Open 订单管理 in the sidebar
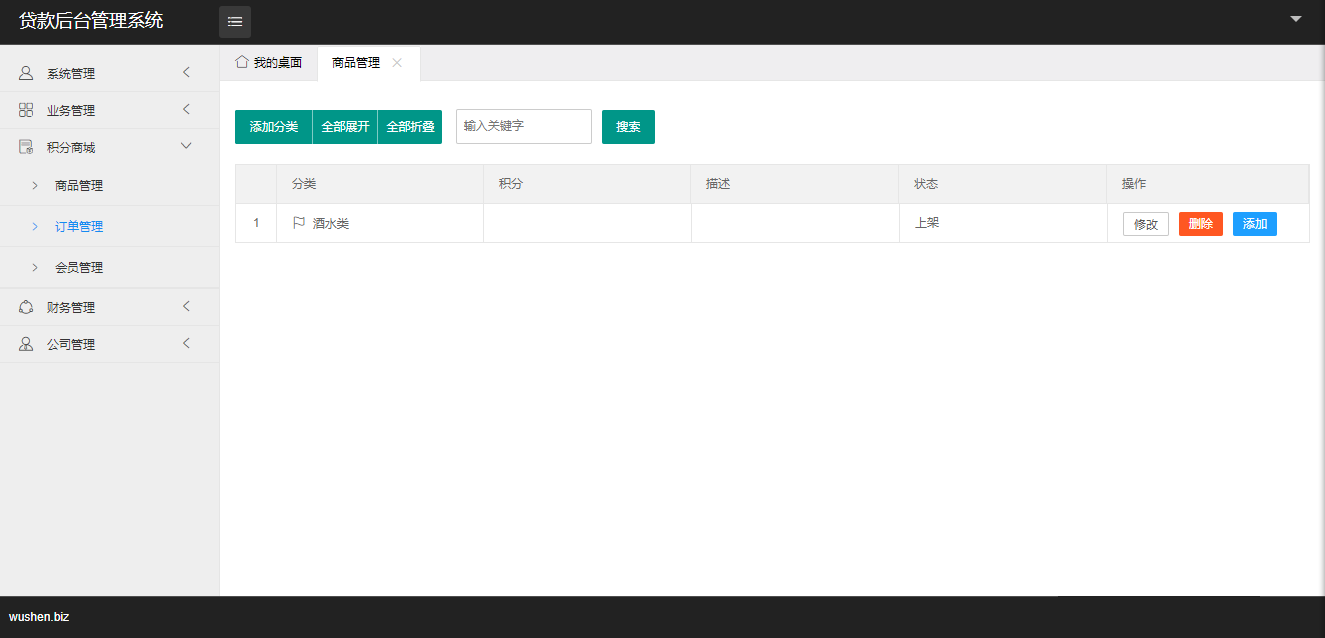The width and height of the screenshot is (1325, 638). [79, 227]
